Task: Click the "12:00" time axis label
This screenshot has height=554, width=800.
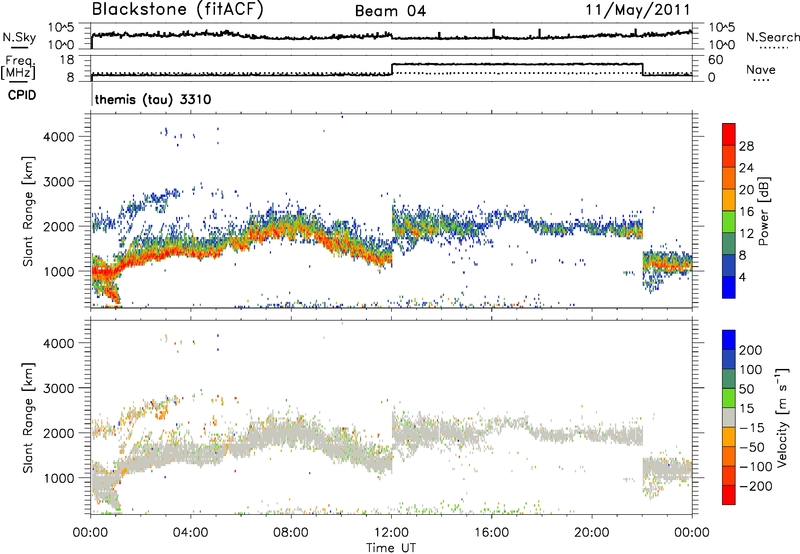Action: tap(391, 533)
